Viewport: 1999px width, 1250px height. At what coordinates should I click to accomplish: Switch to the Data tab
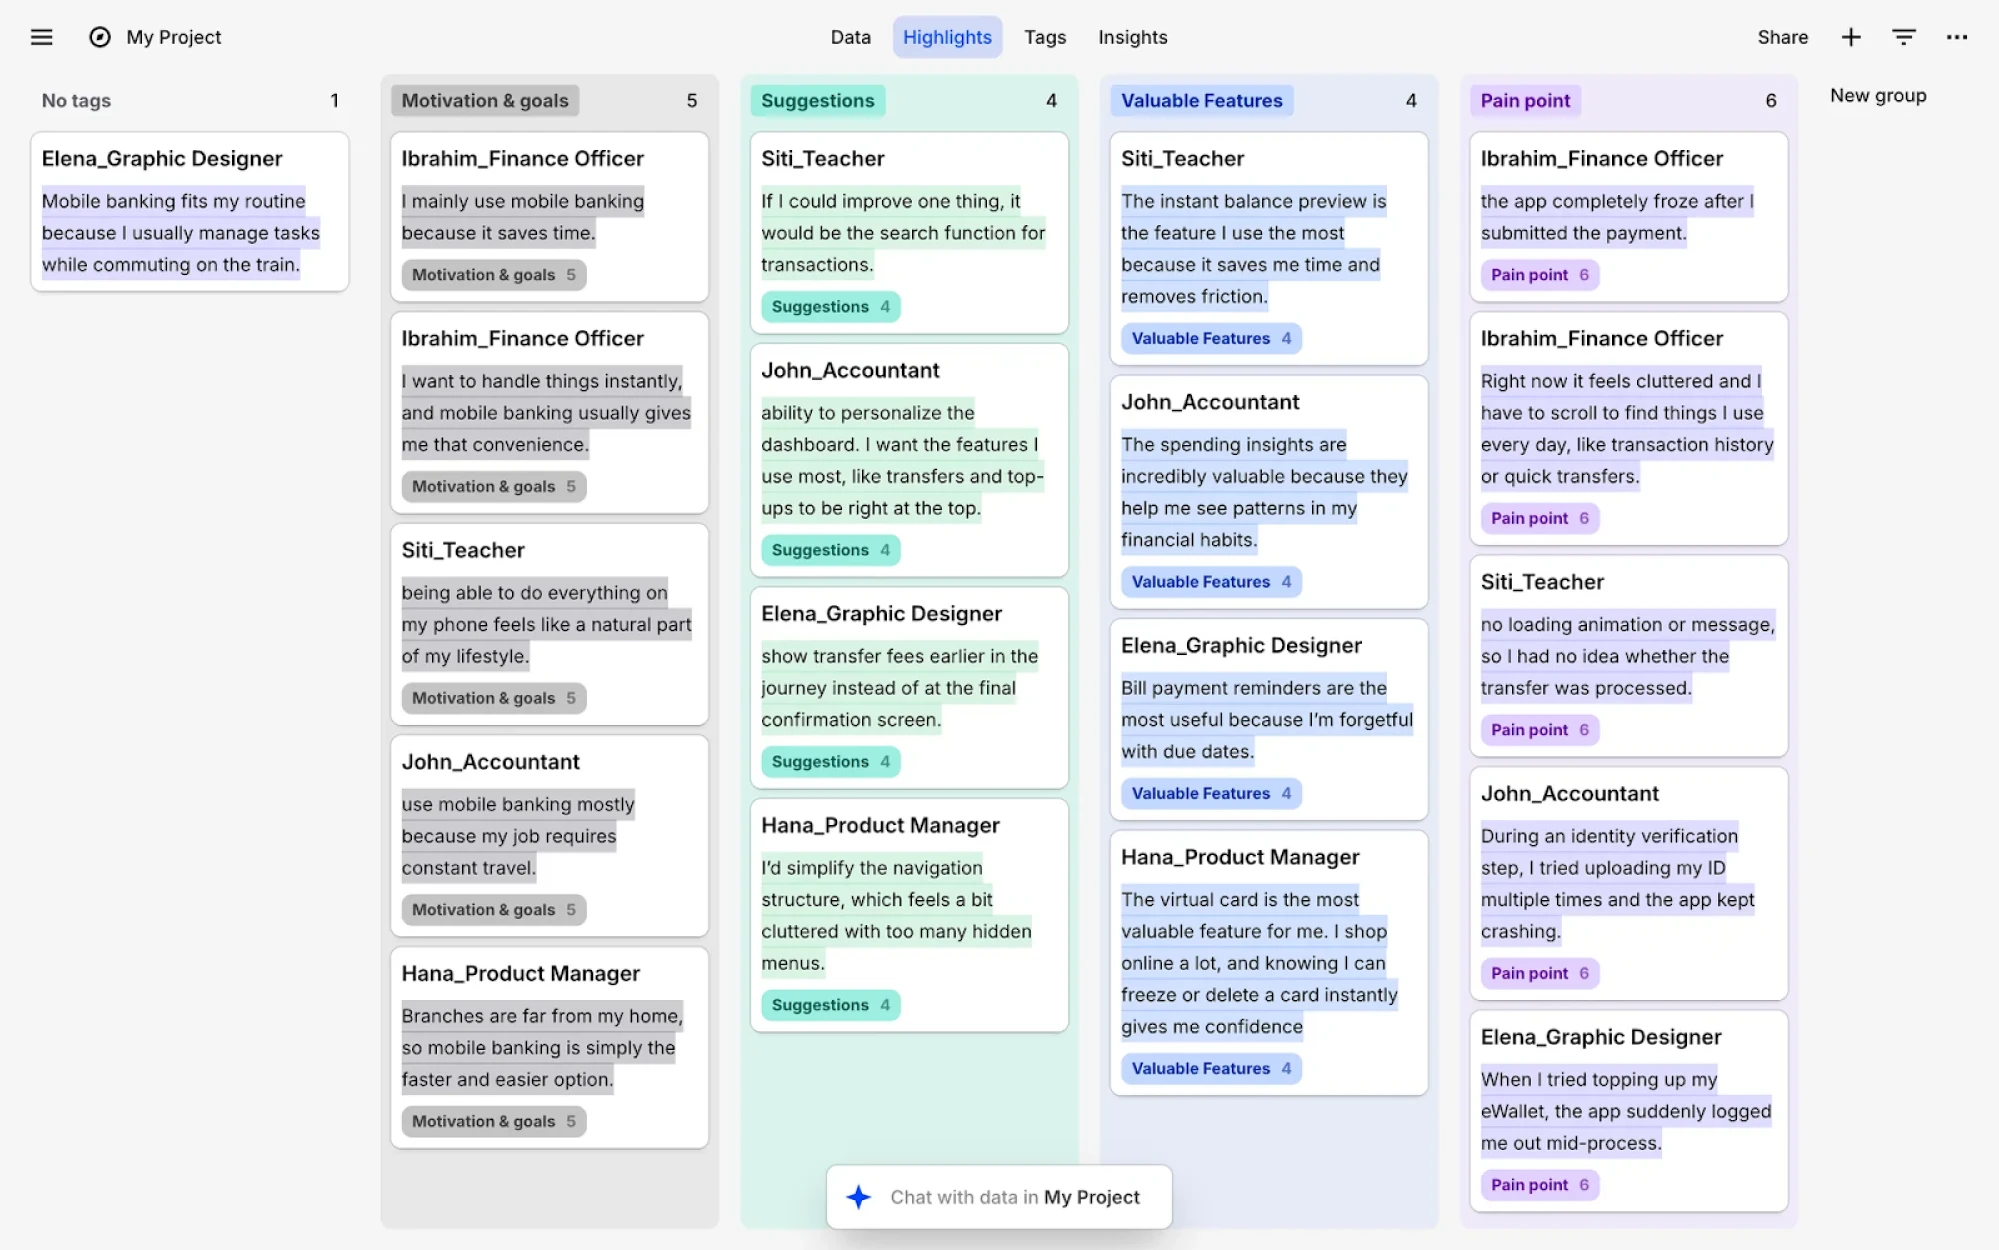coord(850,37)
